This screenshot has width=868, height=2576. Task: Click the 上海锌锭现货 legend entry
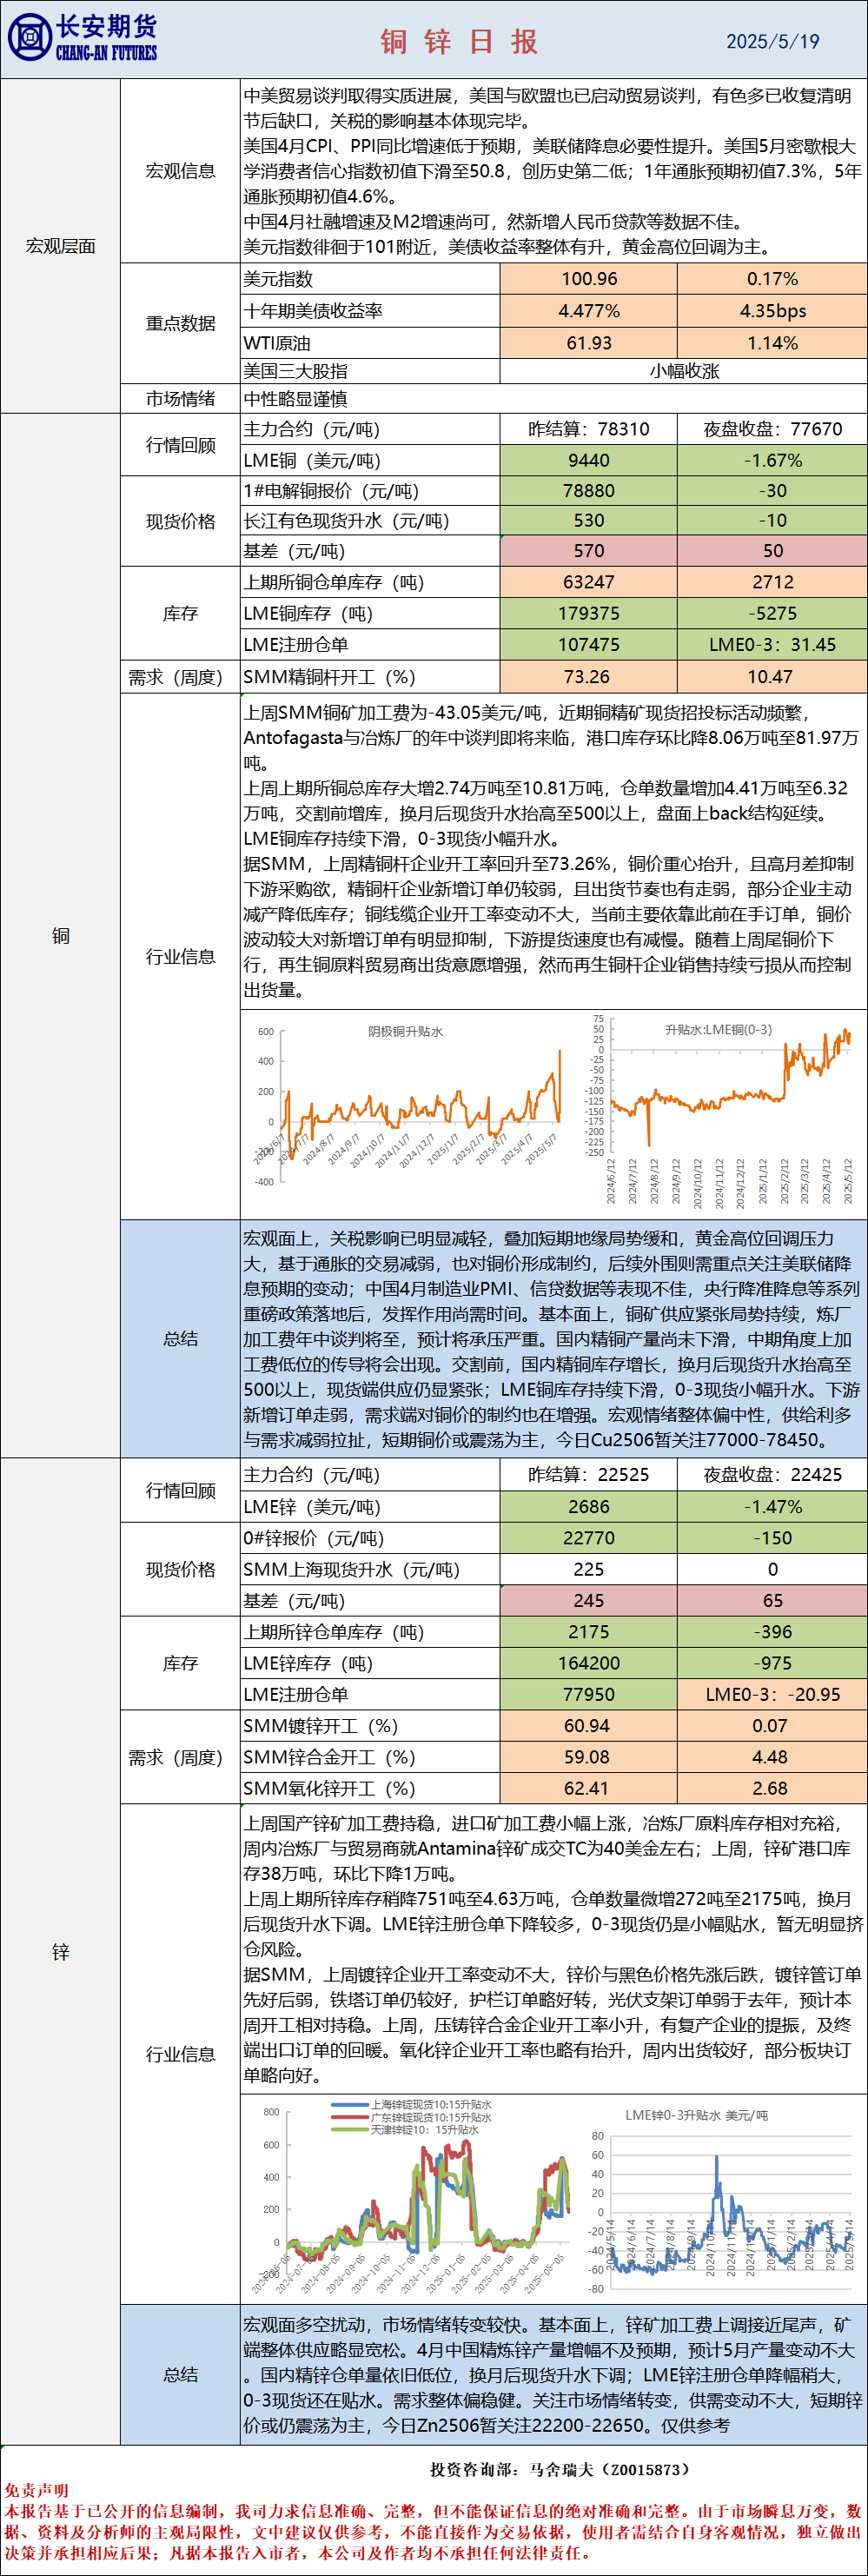pos(410,2104)
